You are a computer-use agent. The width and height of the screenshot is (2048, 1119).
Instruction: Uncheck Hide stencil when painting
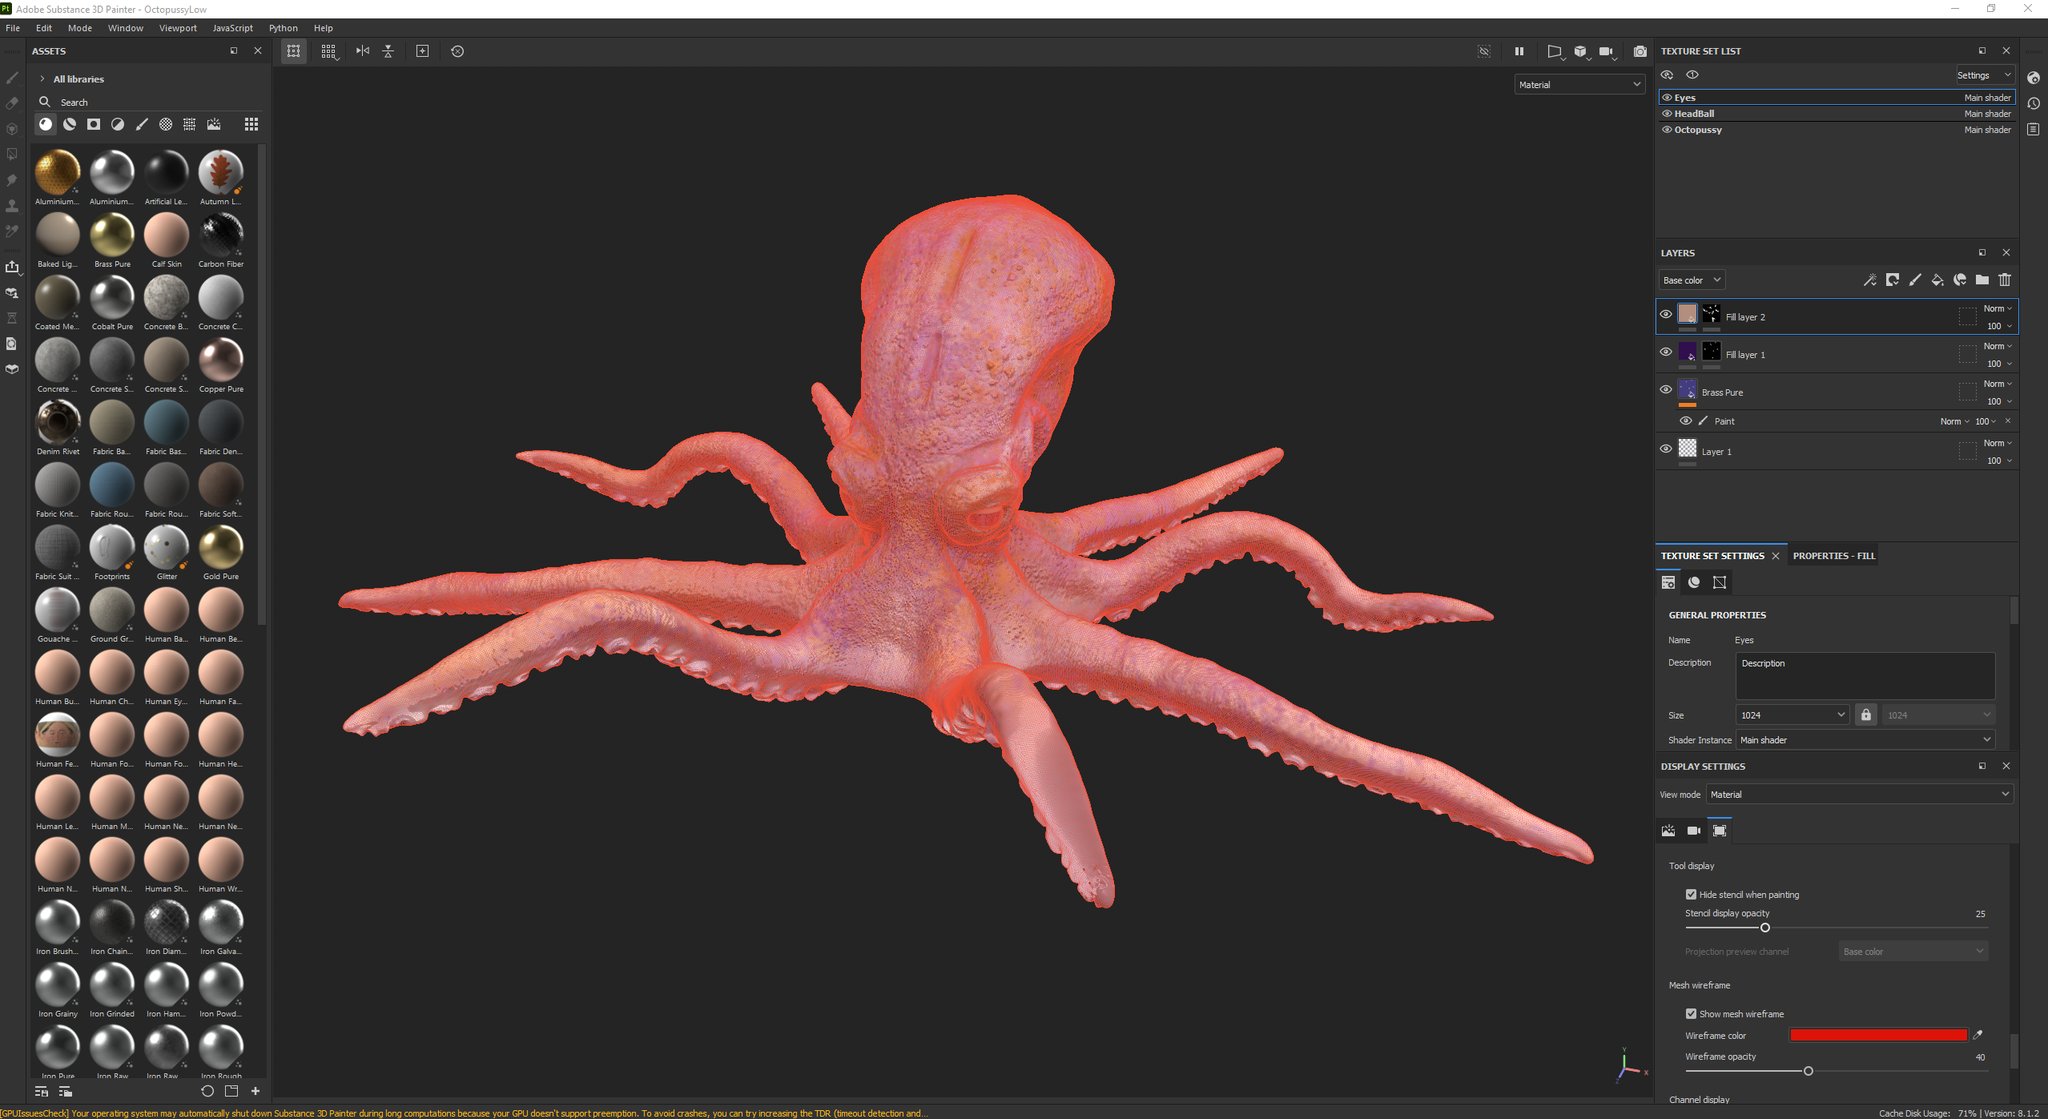coord(1691,894)
